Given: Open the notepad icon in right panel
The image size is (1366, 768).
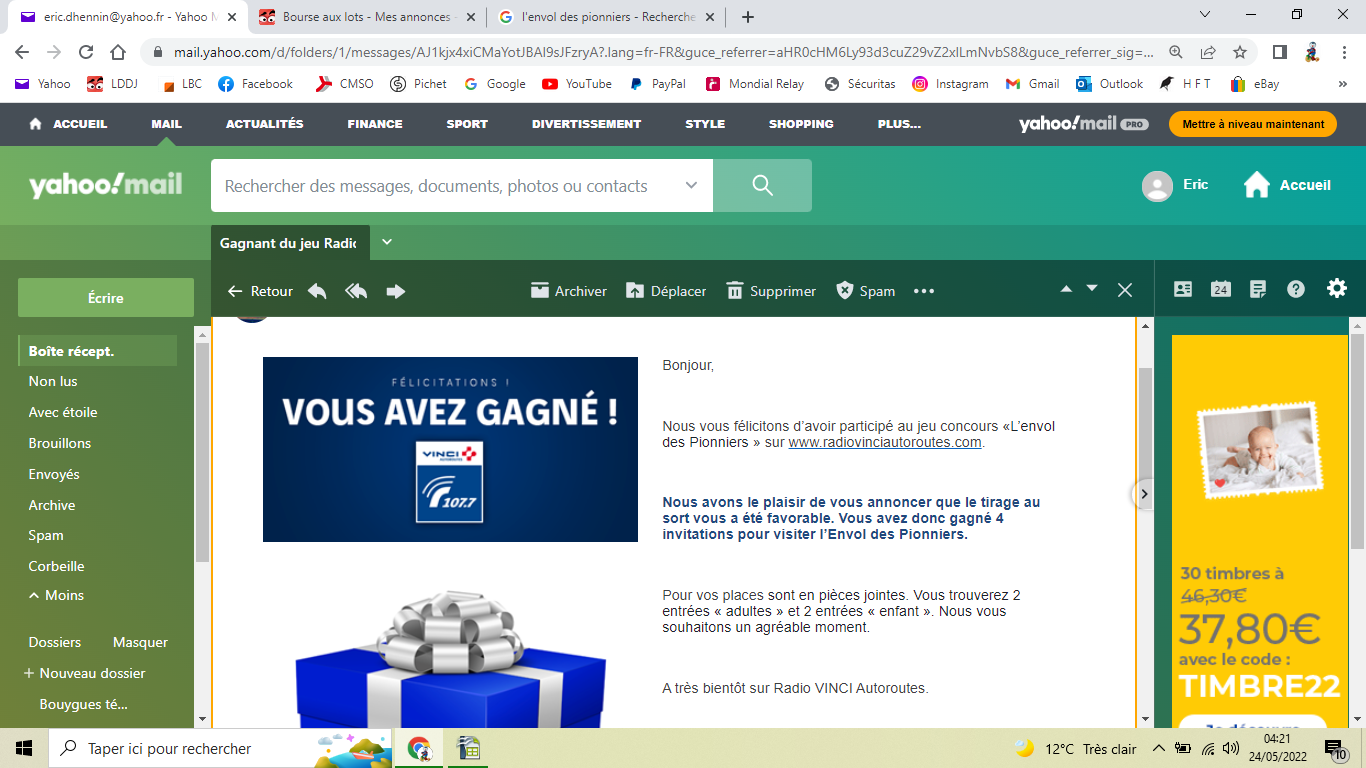Looking at the screenshot, I should tap(1258, 289).
